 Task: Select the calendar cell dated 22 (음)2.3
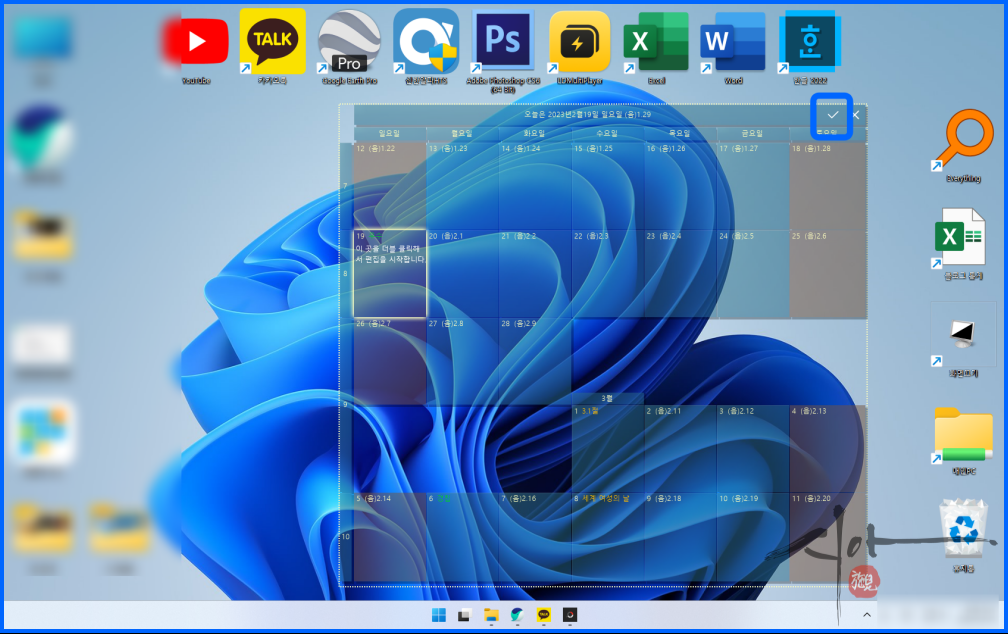pos(608,273)
